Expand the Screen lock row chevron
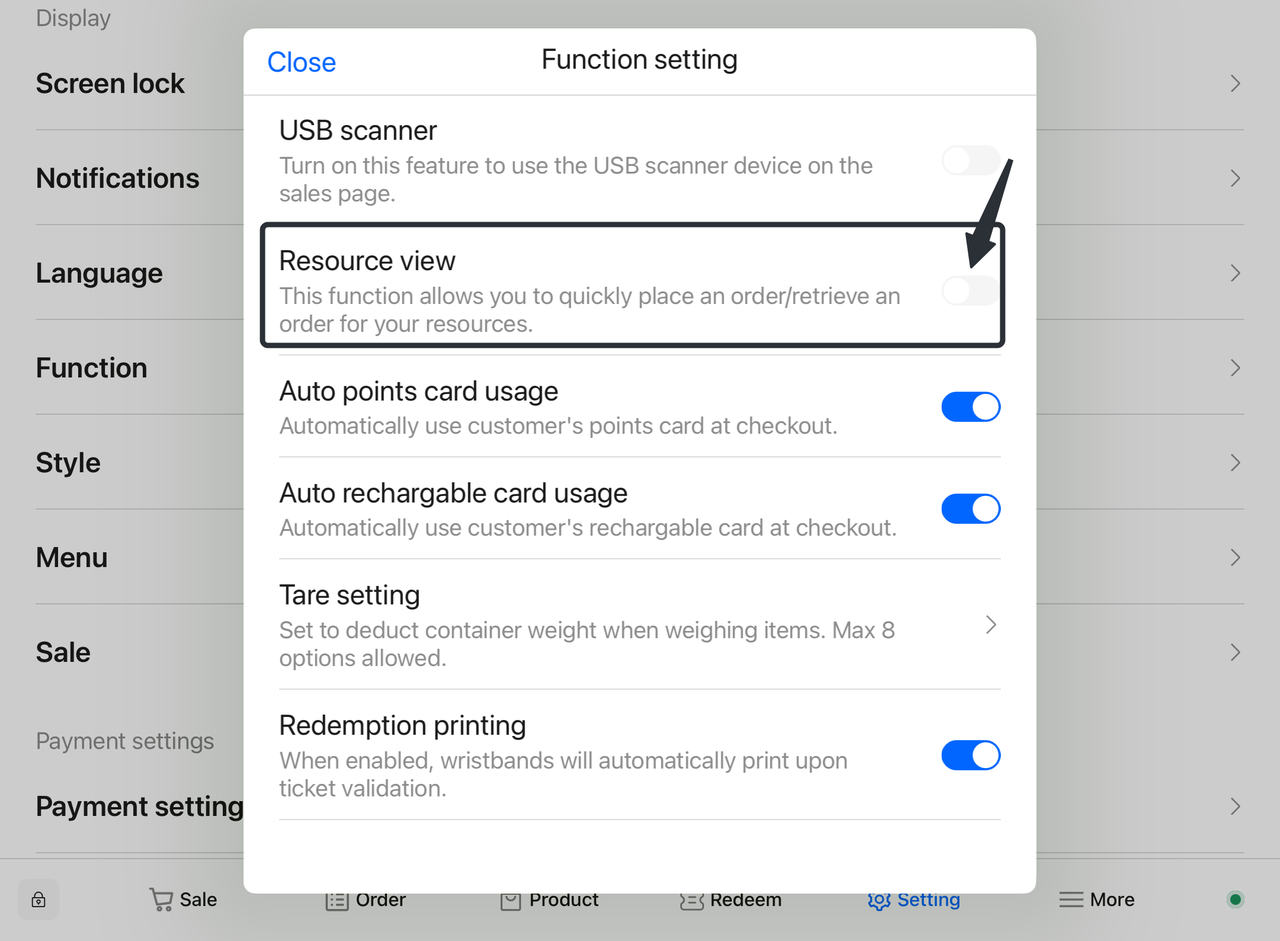Screen dimensions: 1280x941 [x=1235, y=83]
